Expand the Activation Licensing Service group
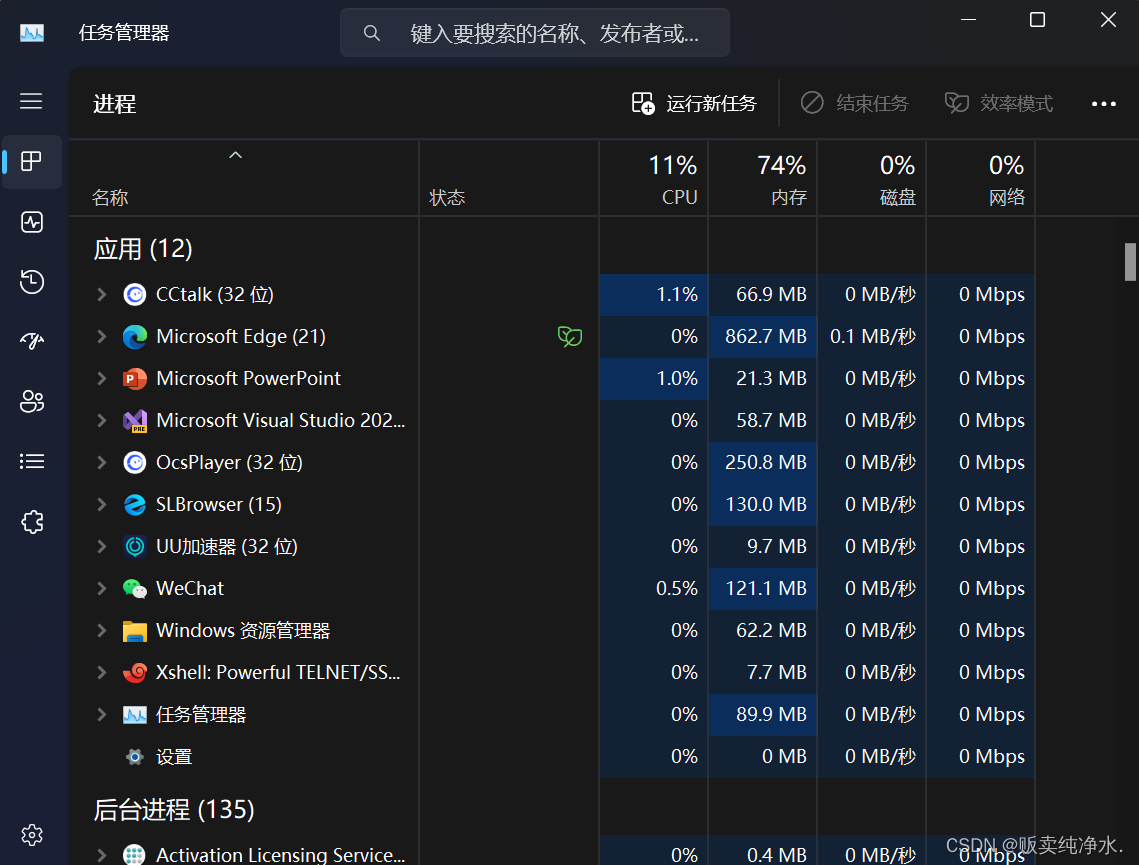 pyautogui.click(x=102, y=855)
